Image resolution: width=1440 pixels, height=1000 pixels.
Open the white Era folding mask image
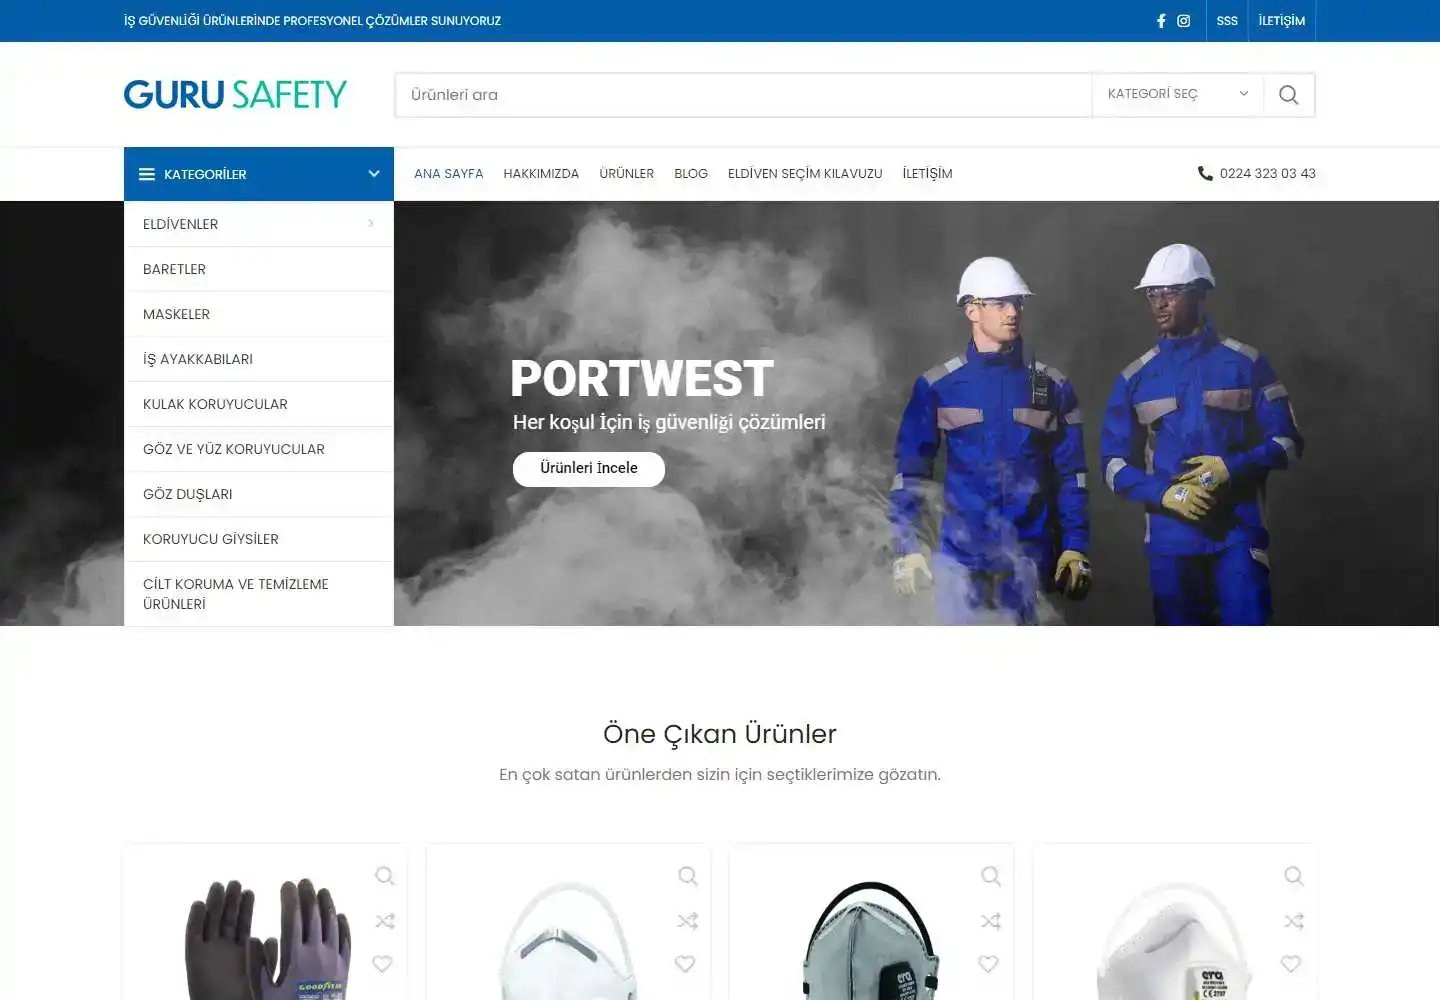pos(1175,940)
